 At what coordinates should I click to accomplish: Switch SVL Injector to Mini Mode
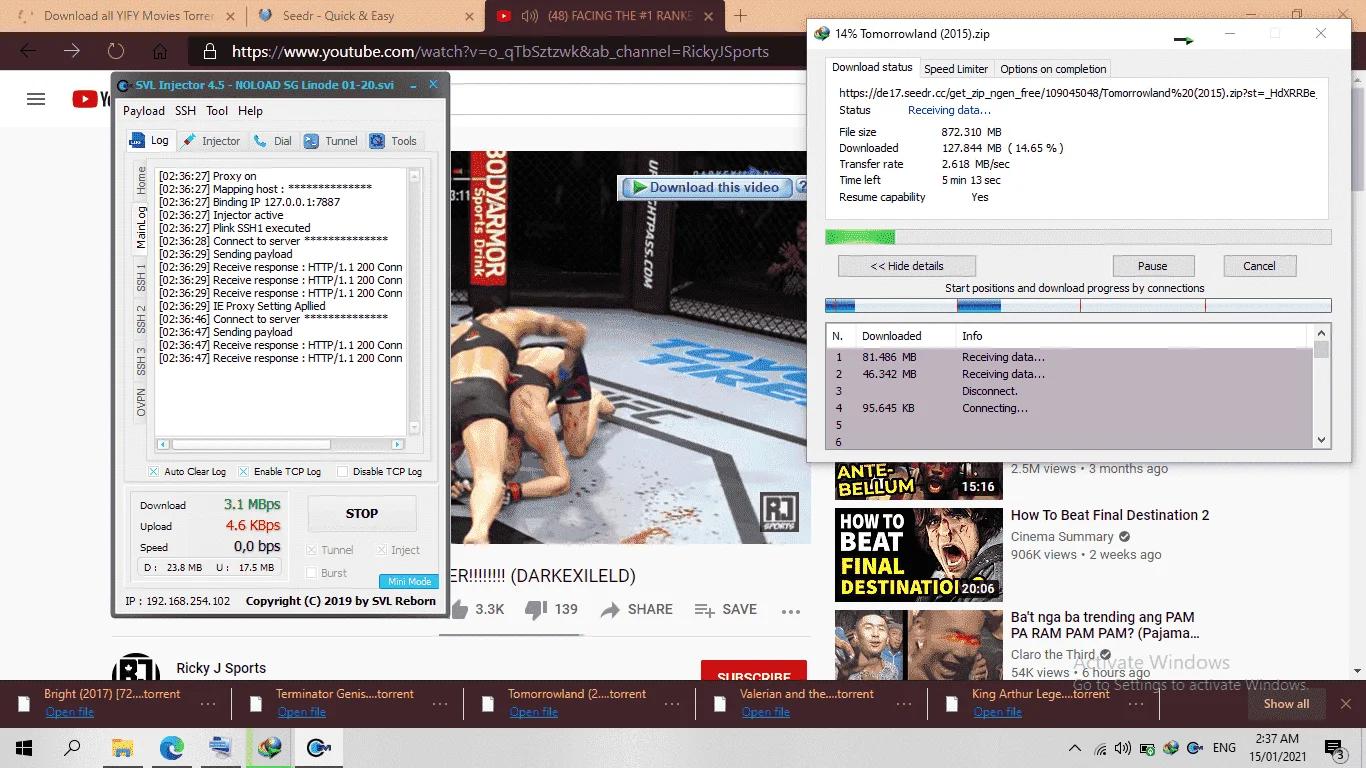[409, 582]
